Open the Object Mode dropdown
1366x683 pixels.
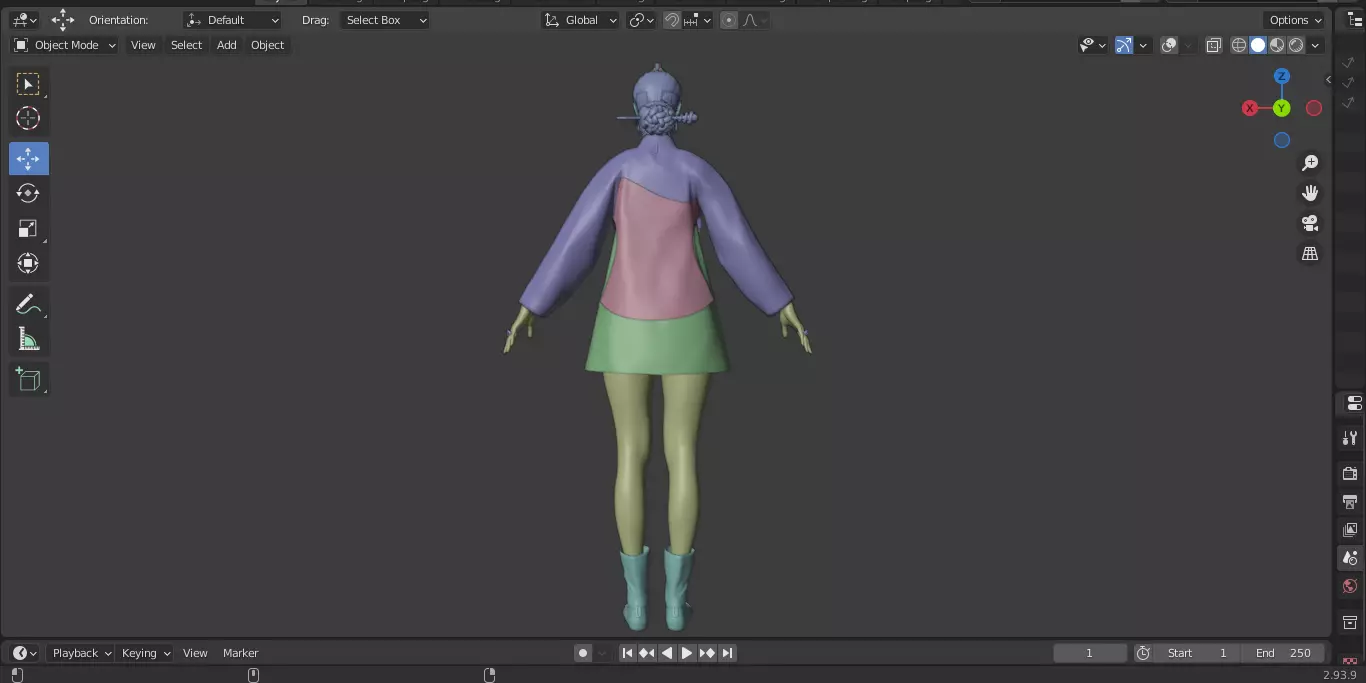(x=65, y=45)
